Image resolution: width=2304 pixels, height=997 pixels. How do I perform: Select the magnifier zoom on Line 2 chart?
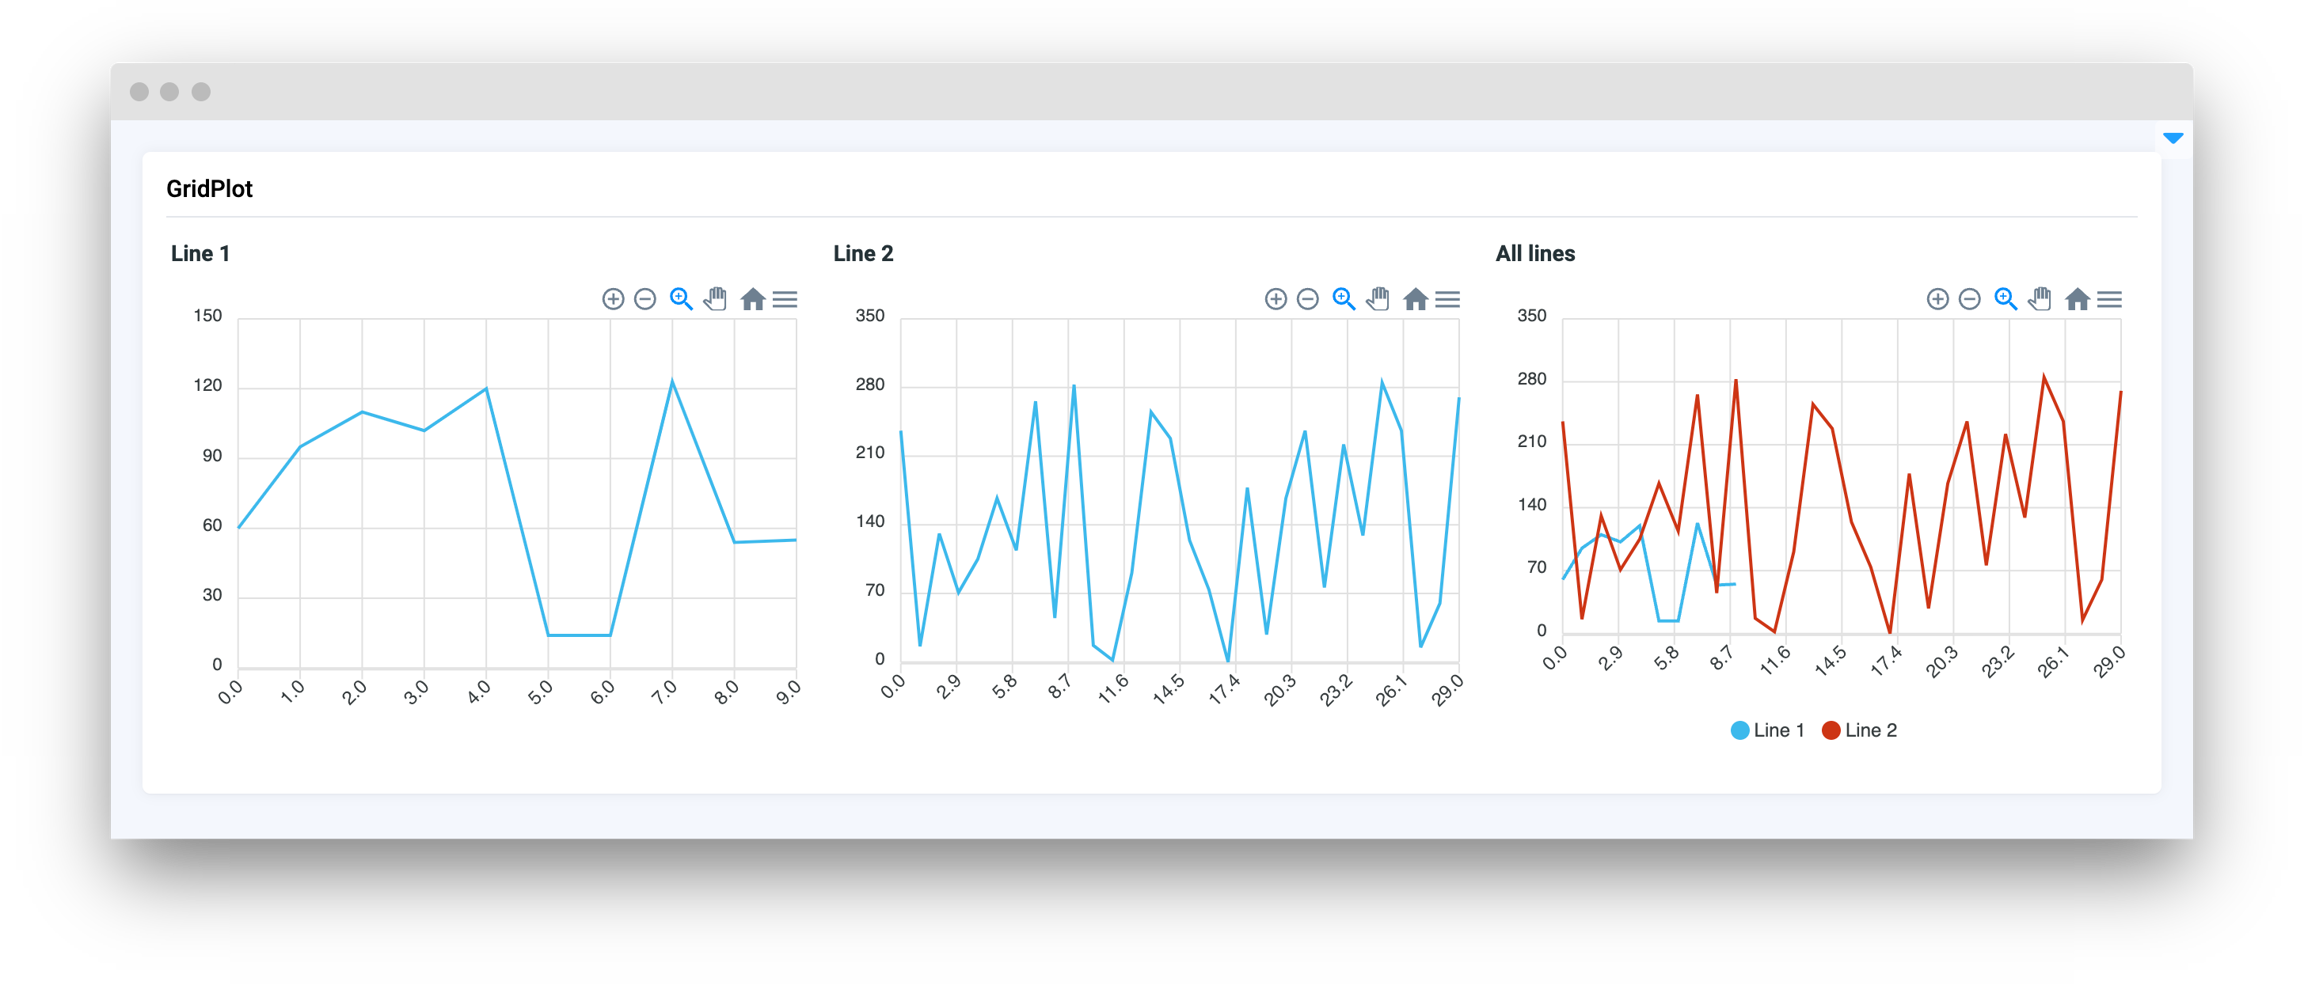[1343, 299]
